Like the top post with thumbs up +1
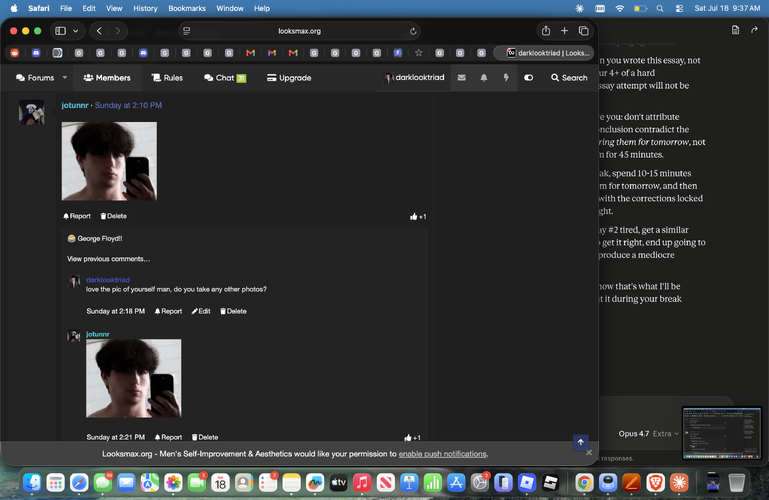 click(418, 217)
